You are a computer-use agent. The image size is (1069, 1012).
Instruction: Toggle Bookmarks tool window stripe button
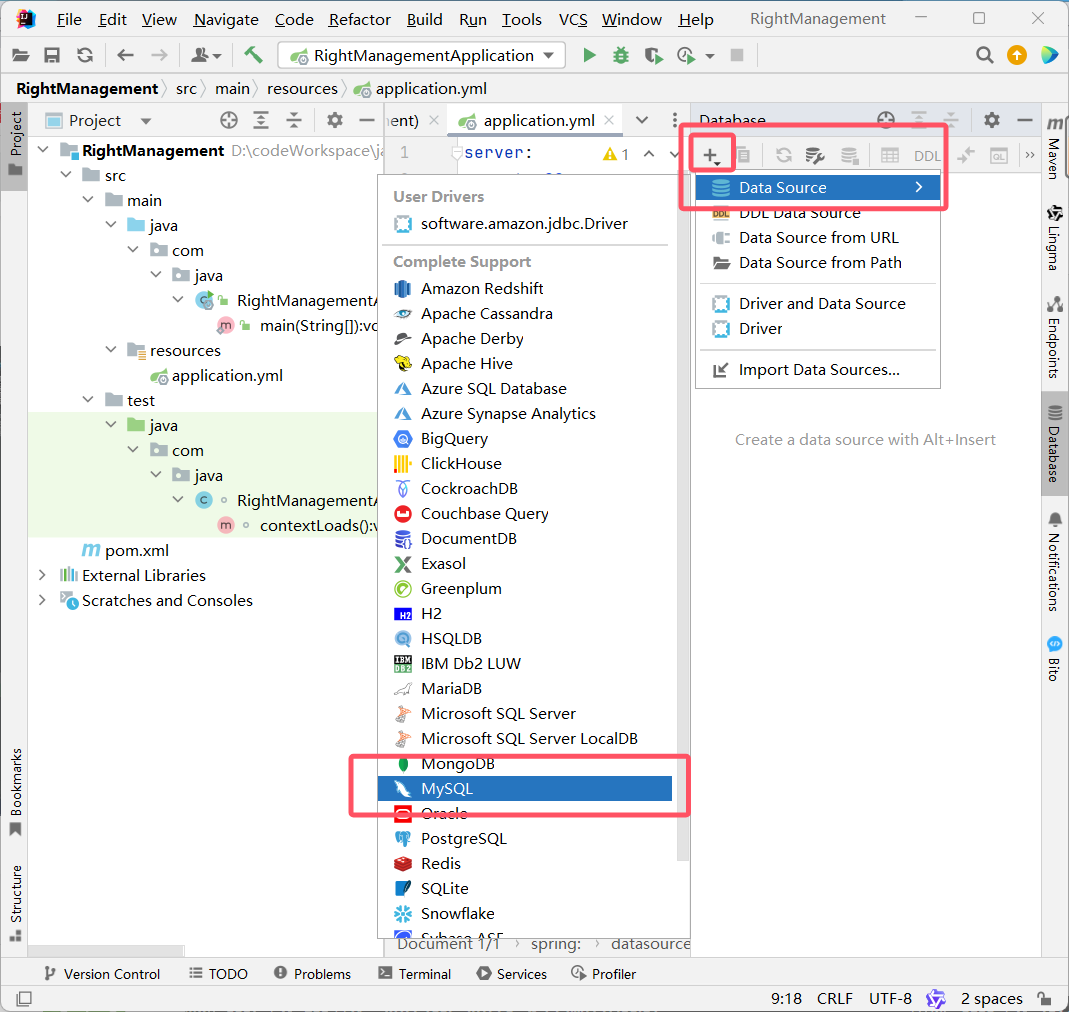coord(15,792)
